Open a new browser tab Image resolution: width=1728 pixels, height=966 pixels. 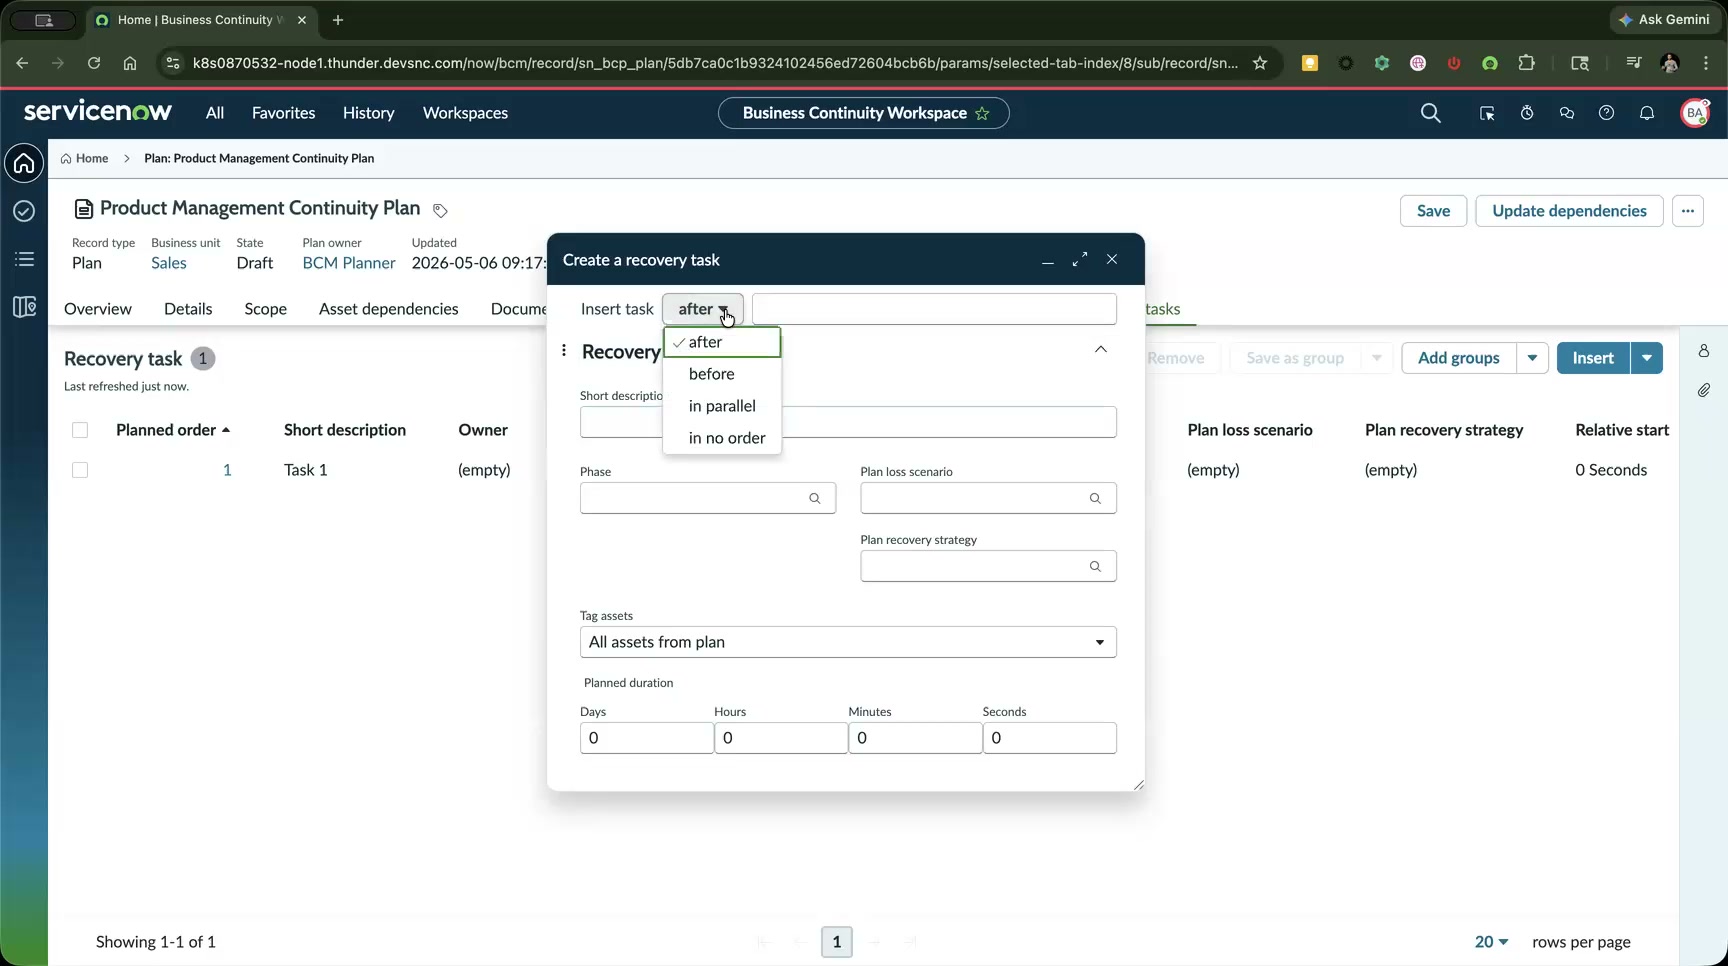click(338, 20)
